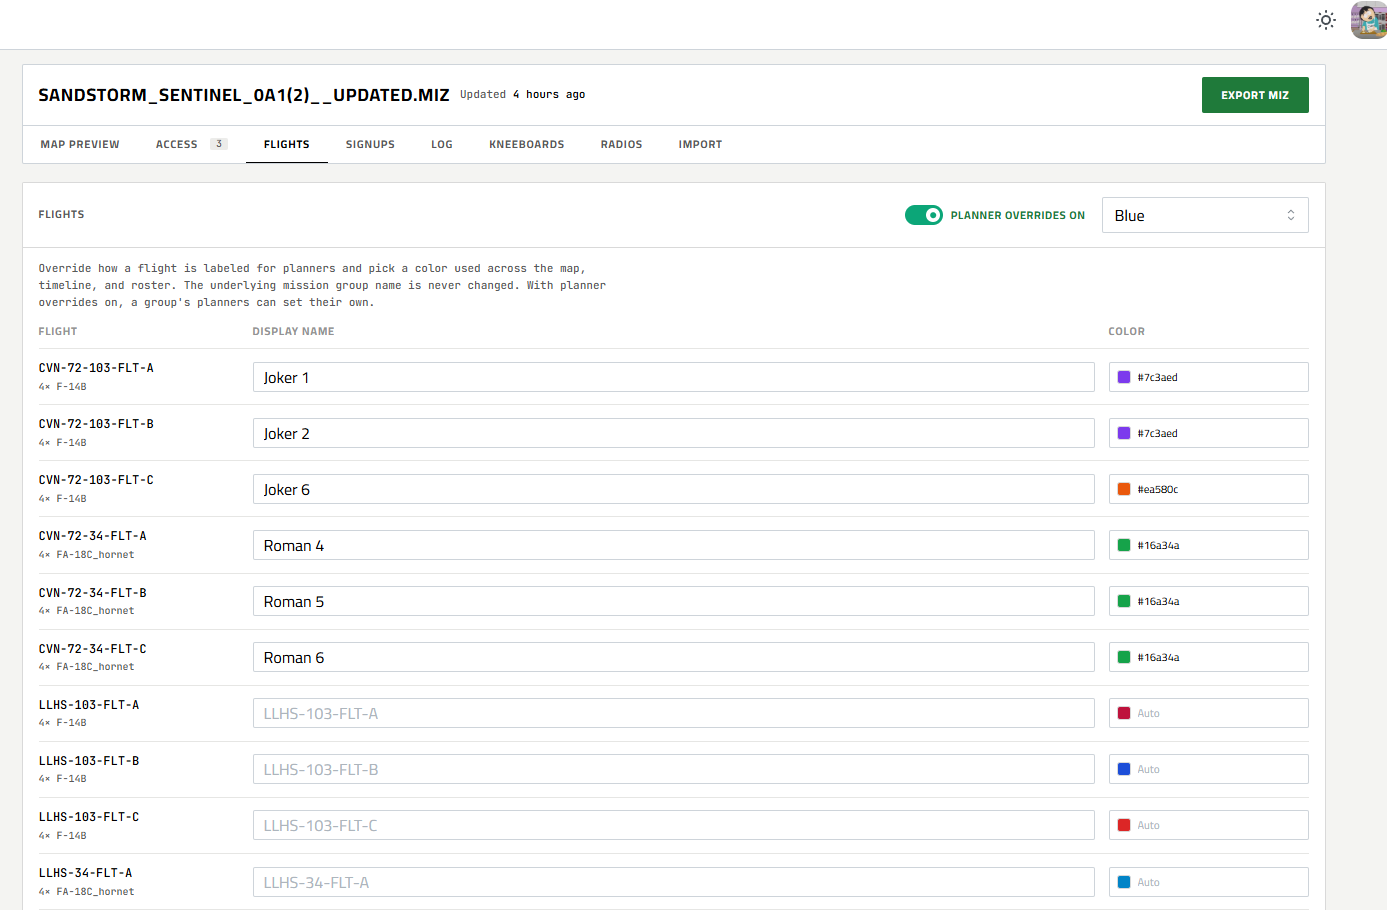Click the CVN-72-103-FLT-A flight name
Image resolution: width=1387 pixels, height=910 pixels.
tap(96, 368)
